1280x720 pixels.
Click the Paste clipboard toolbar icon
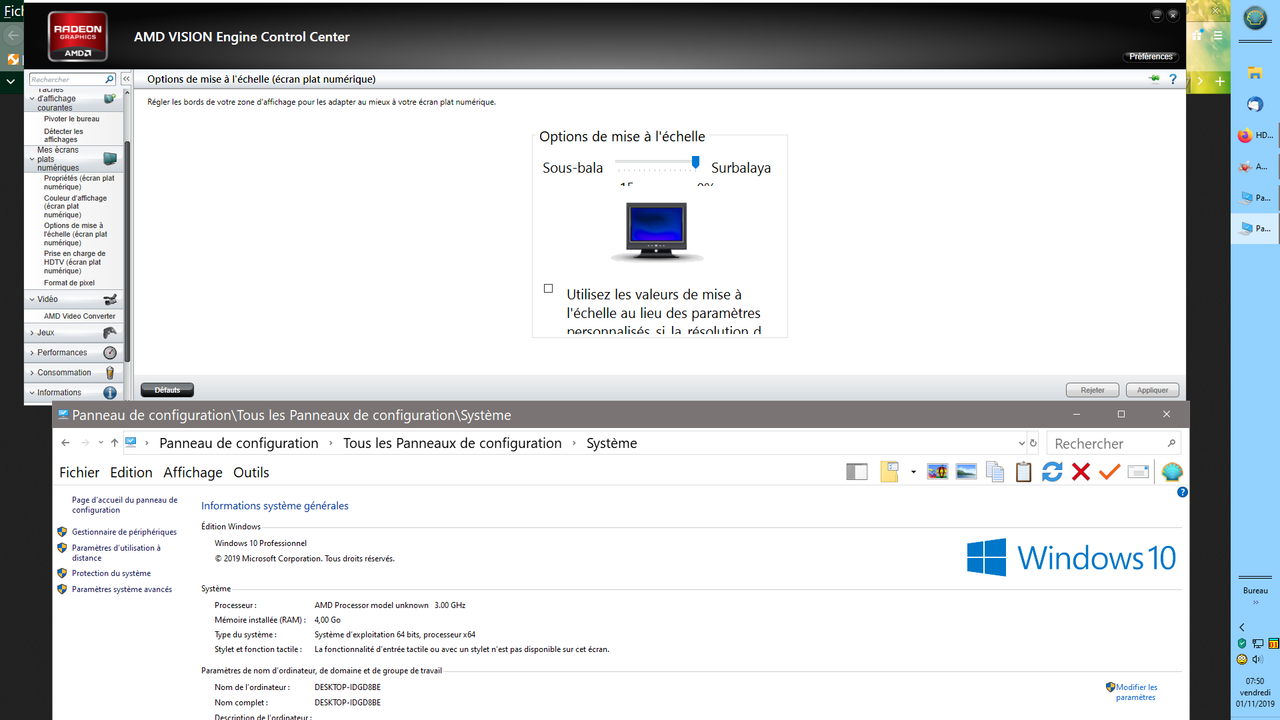click(1023, 472)
